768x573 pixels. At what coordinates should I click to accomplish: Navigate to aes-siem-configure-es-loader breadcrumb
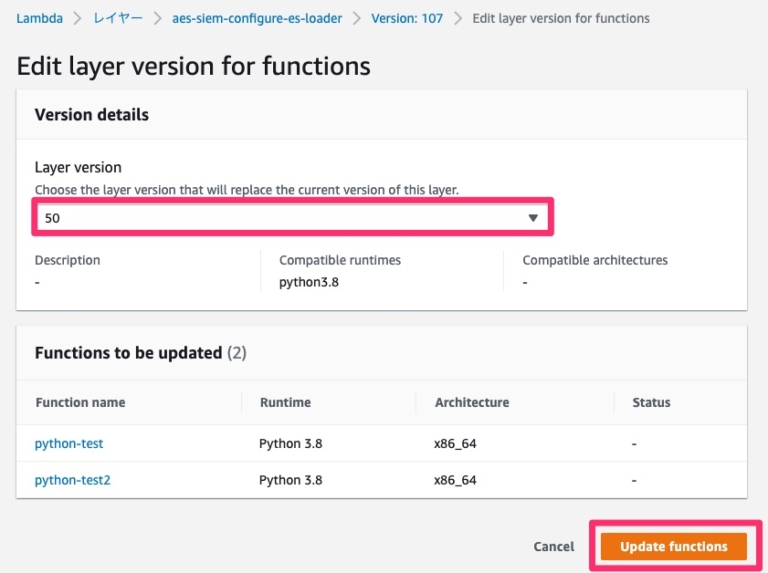(x=256, y=18)
